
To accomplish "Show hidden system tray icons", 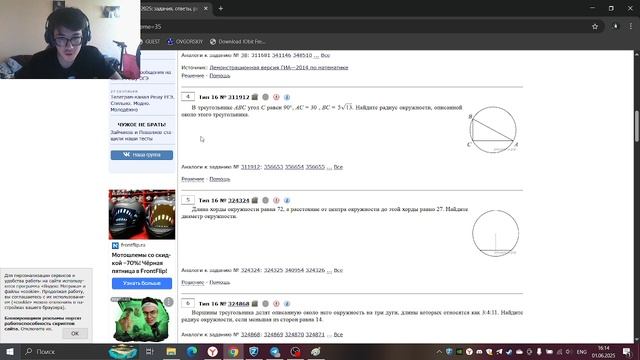I will point(439,351).
